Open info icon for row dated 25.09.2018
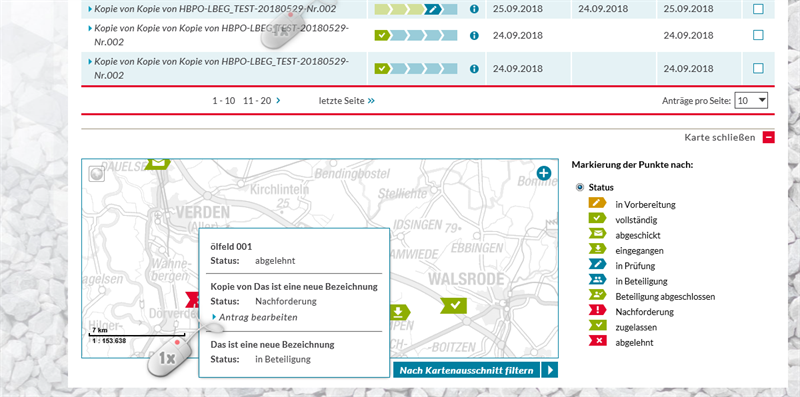The image size is (800, 397). [x=474, y=9]
